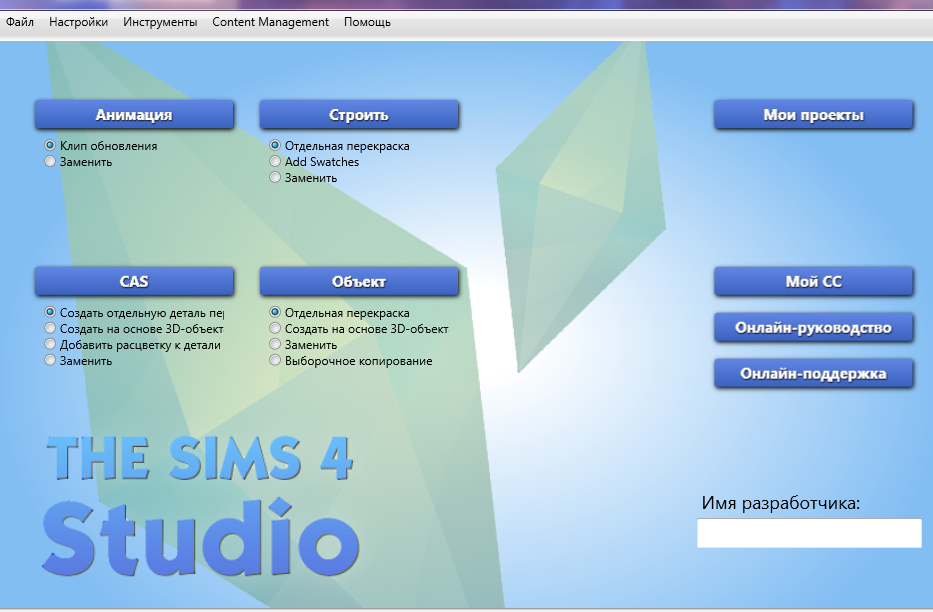Click the Имя разработчика input field

pyautogui.click(x=809, y=533)
